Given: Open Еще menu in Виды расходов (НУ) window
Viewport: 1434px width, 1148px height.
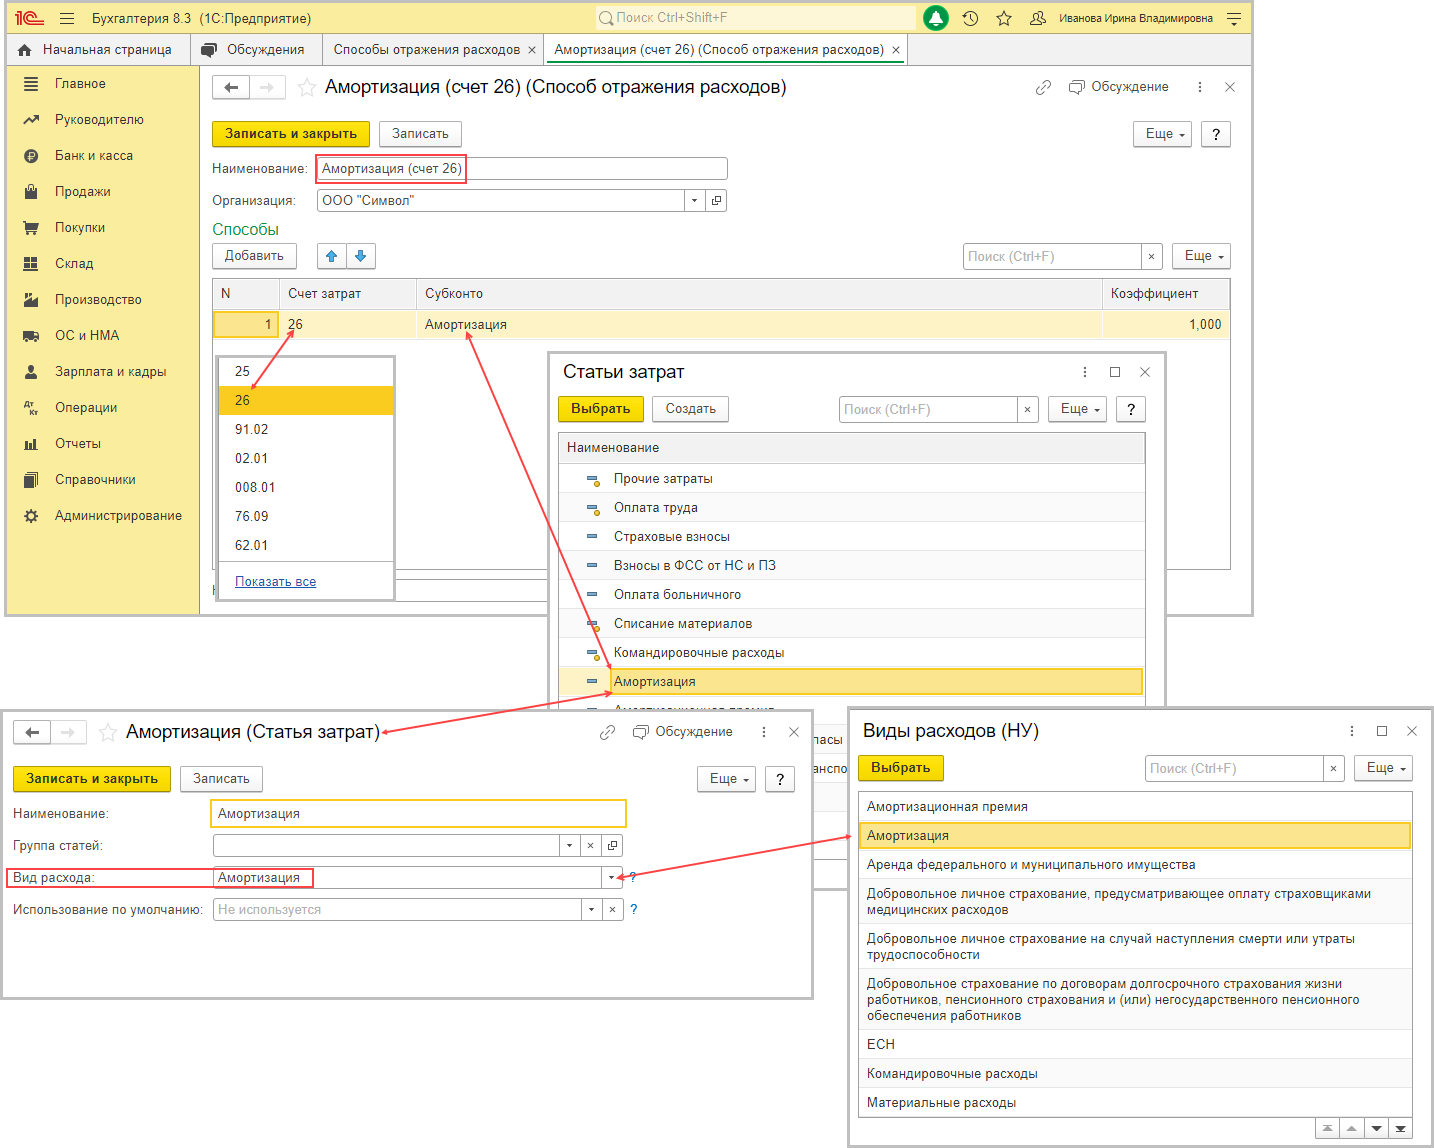Looking at the screenshot, I should 1383,768.
